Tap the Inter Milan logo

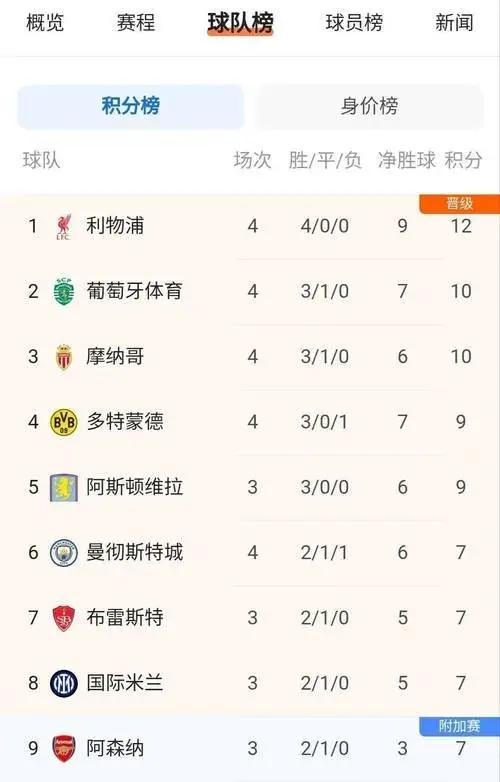pyautogui.click(x=64, y=683)
